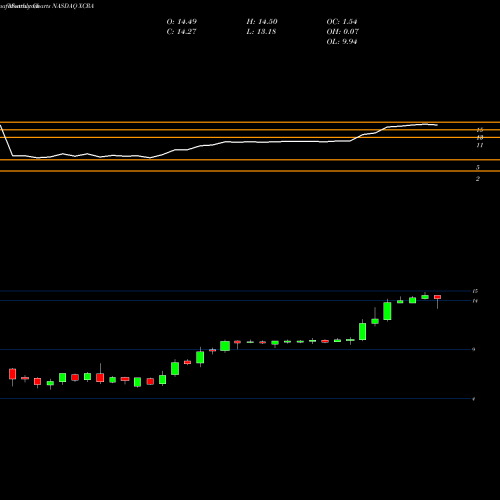
Task: Click the 4 label on the candlestick chart axis
Action: point(473,399)
